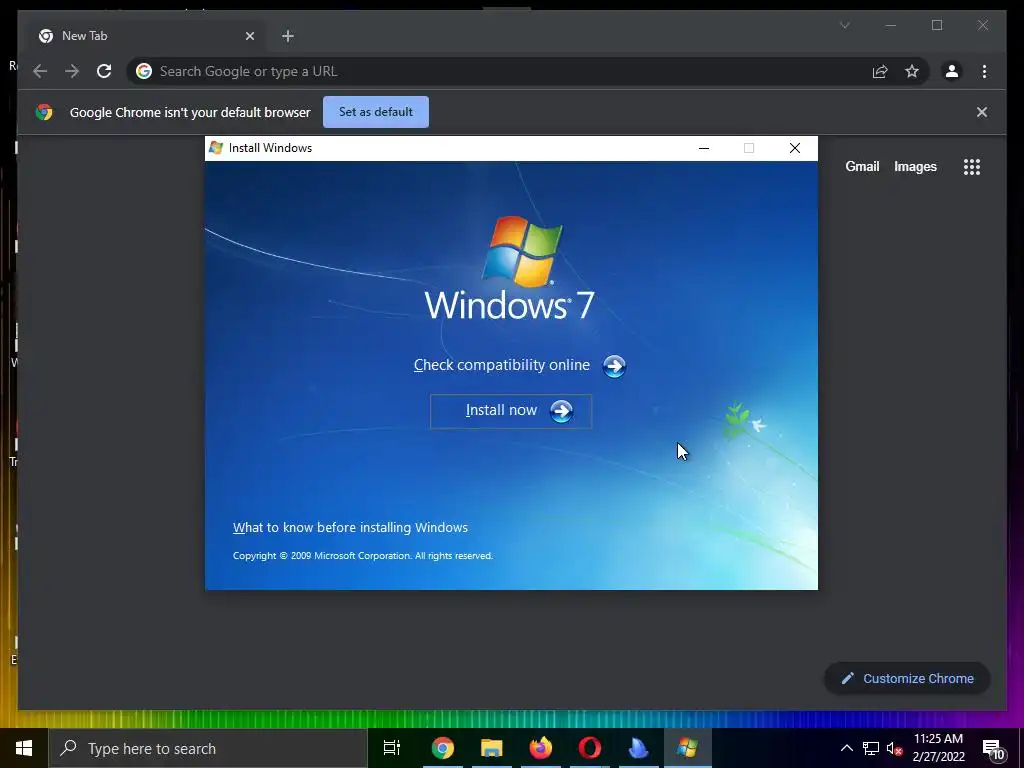
Task: Click the Google logo in the address bar
Action: 144,71
